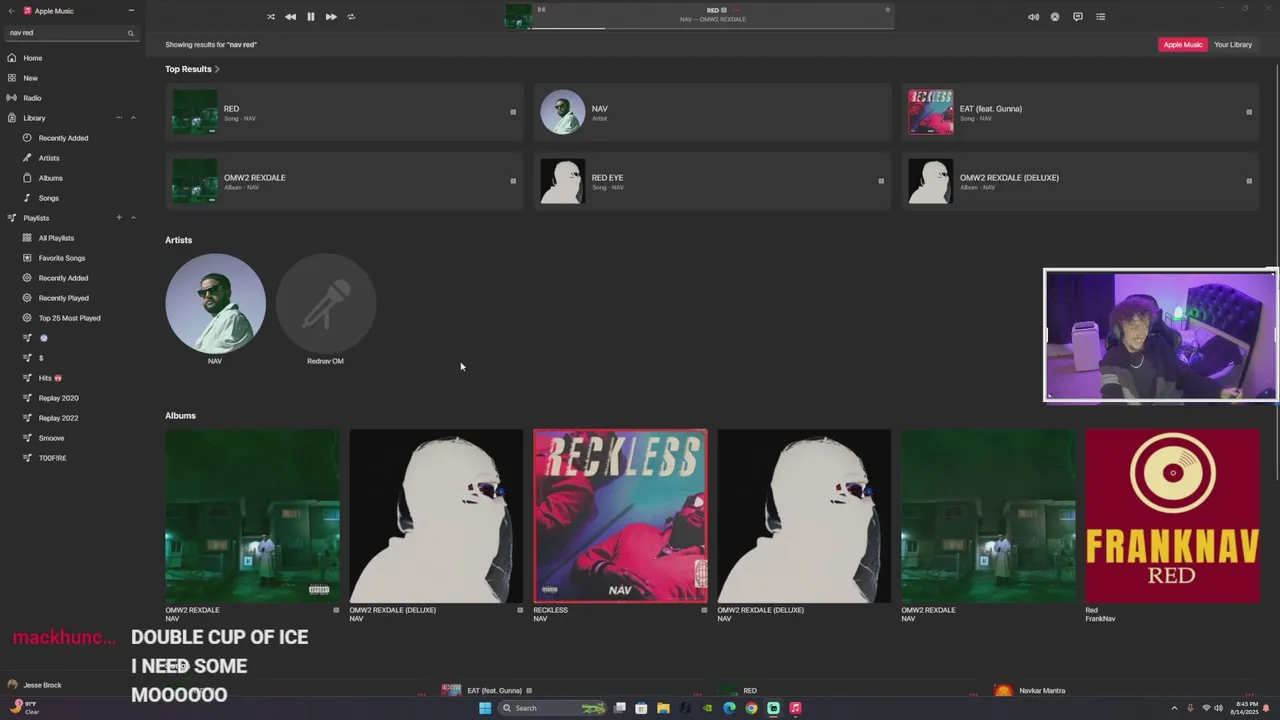Viewport: 1280px width, 720px height.
Task: Open the volume control
Action: point(1033,17)
